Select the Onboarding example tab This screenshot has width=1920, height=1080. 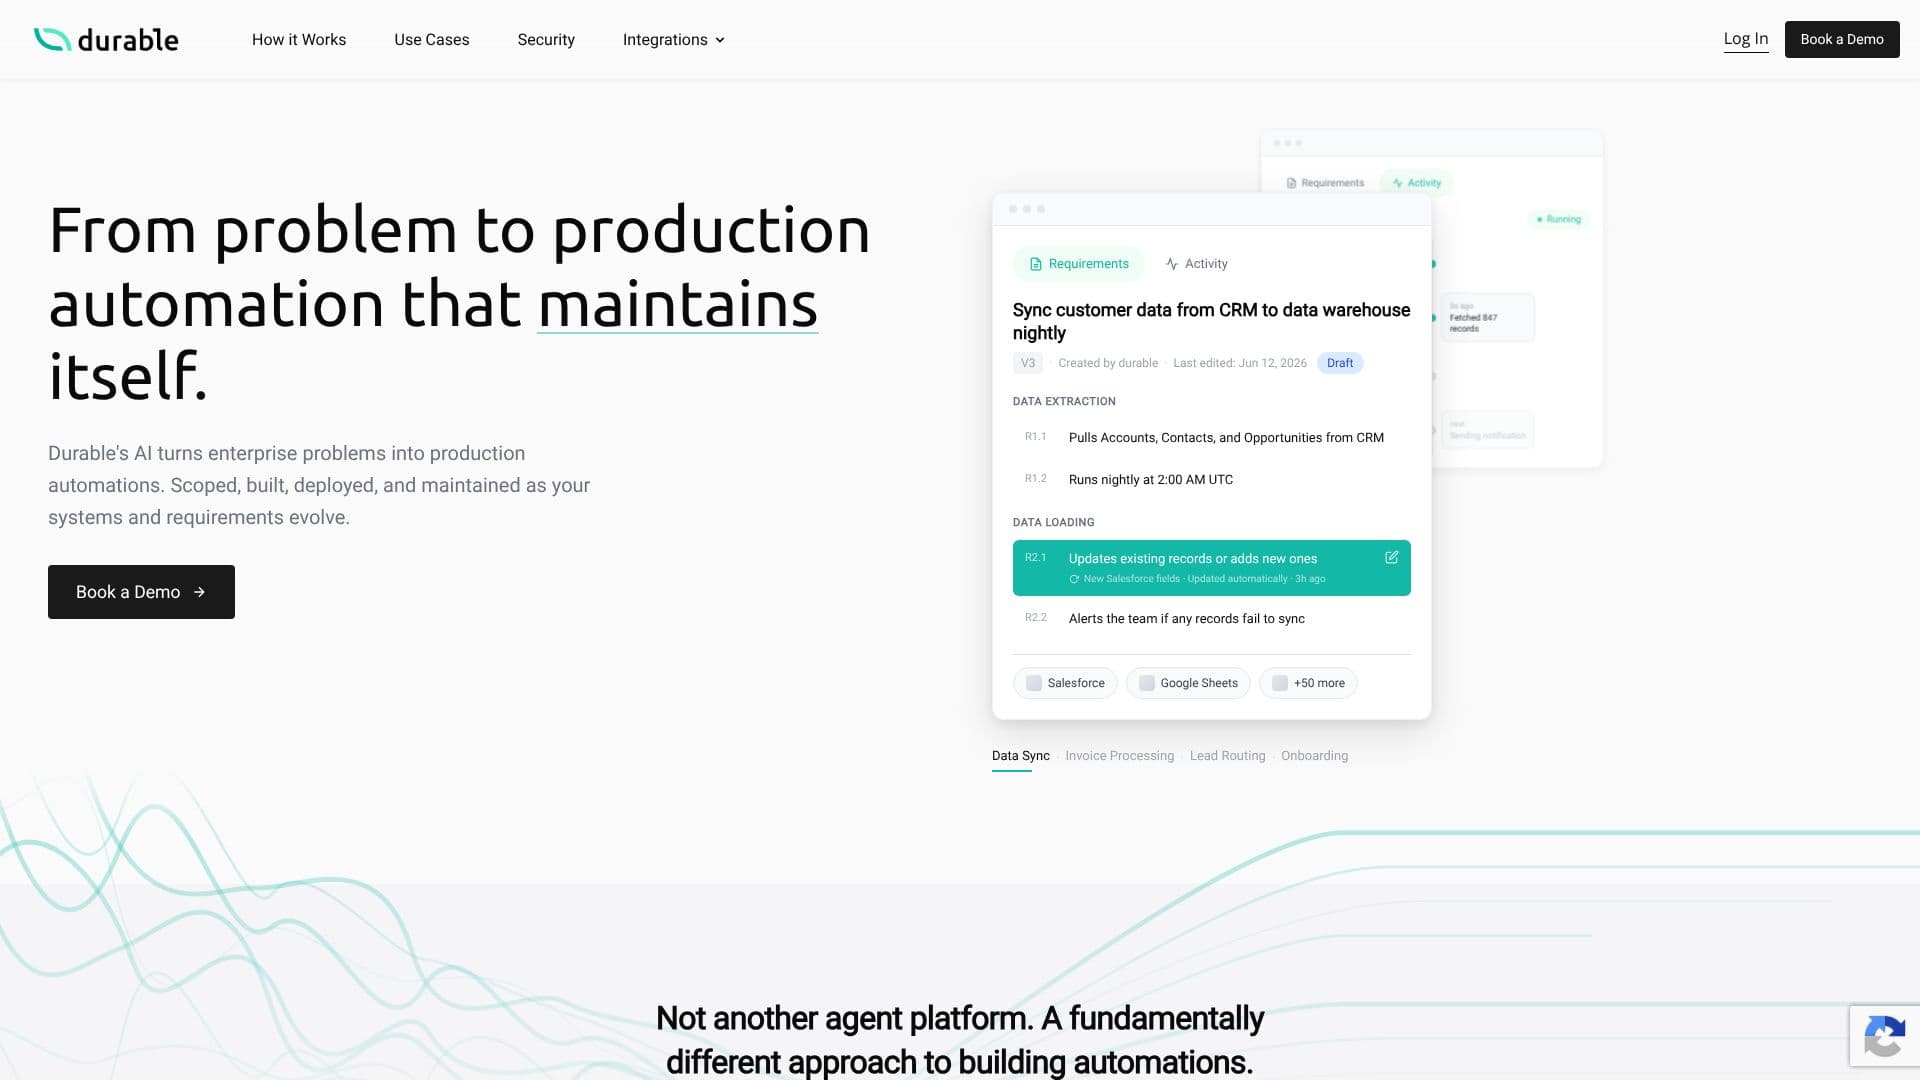click(x=1314, y=756)
